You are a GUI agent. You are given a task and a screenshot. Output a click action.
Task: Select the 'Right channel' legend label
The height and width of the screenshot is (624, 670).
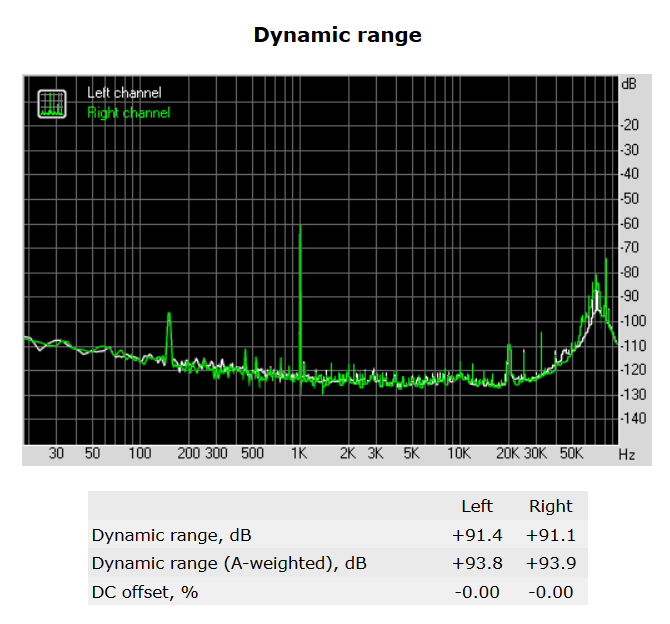pyautogui.click(x=129, y=113)
